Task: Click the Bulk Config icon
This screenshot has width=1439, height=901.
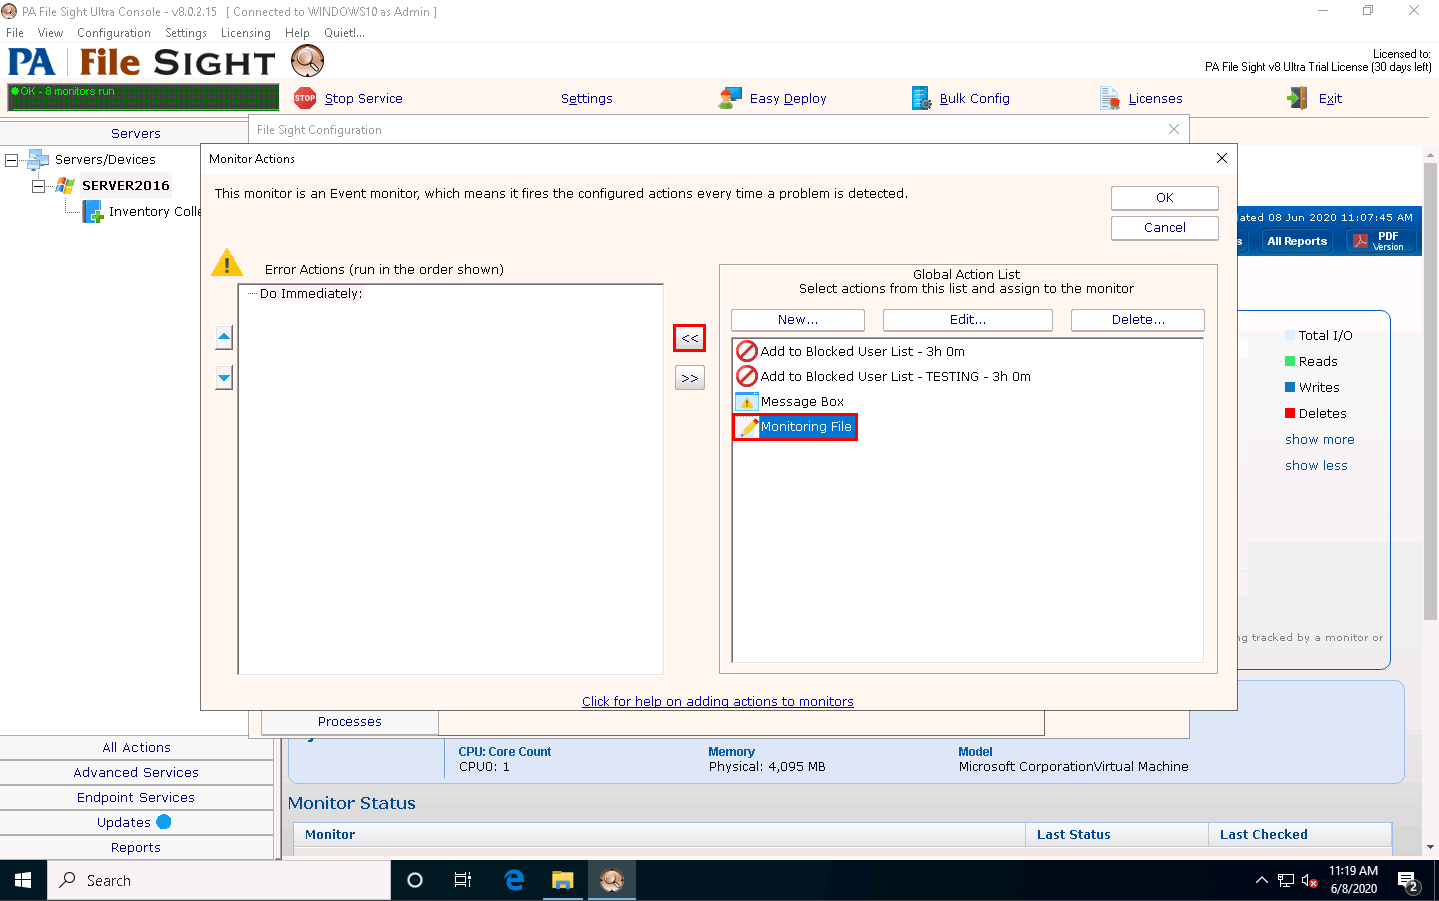Action: click(x=921, y=98)
